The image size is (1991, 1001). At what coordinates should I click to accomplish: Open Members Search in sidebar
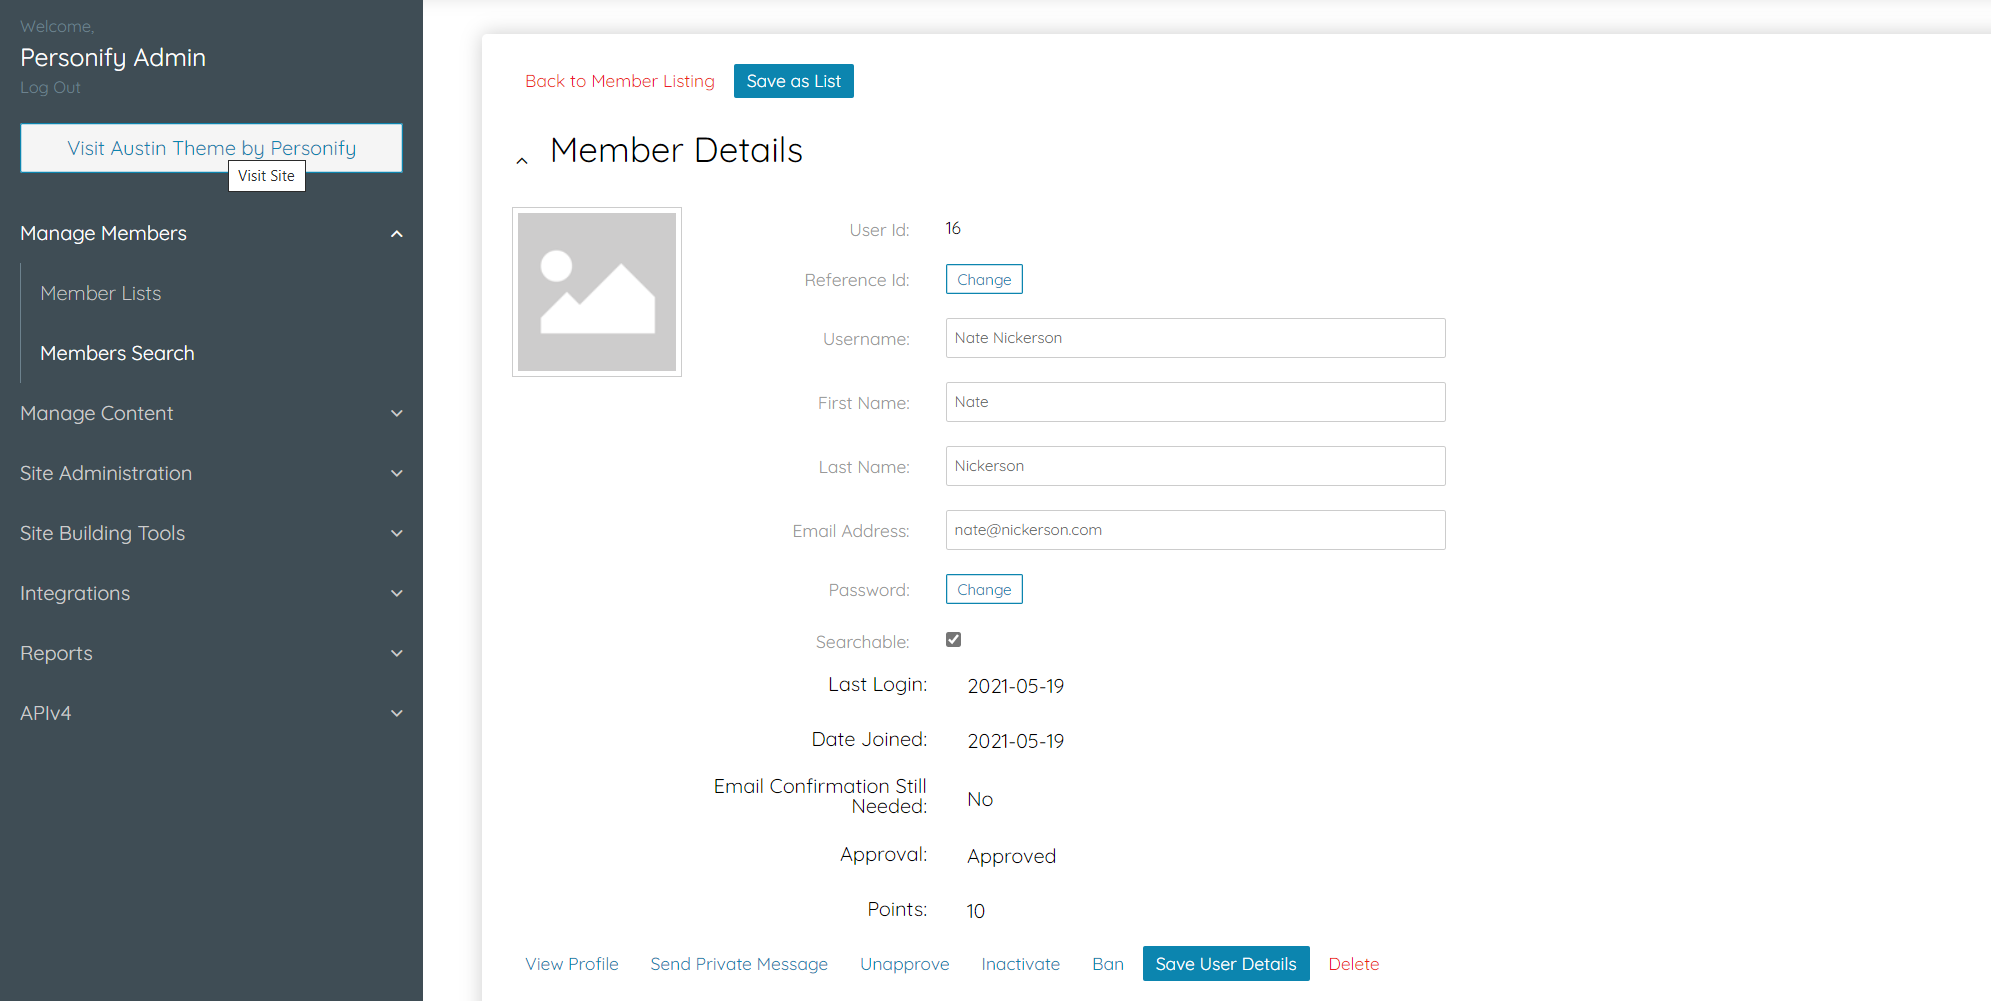(x=117, y=353)
